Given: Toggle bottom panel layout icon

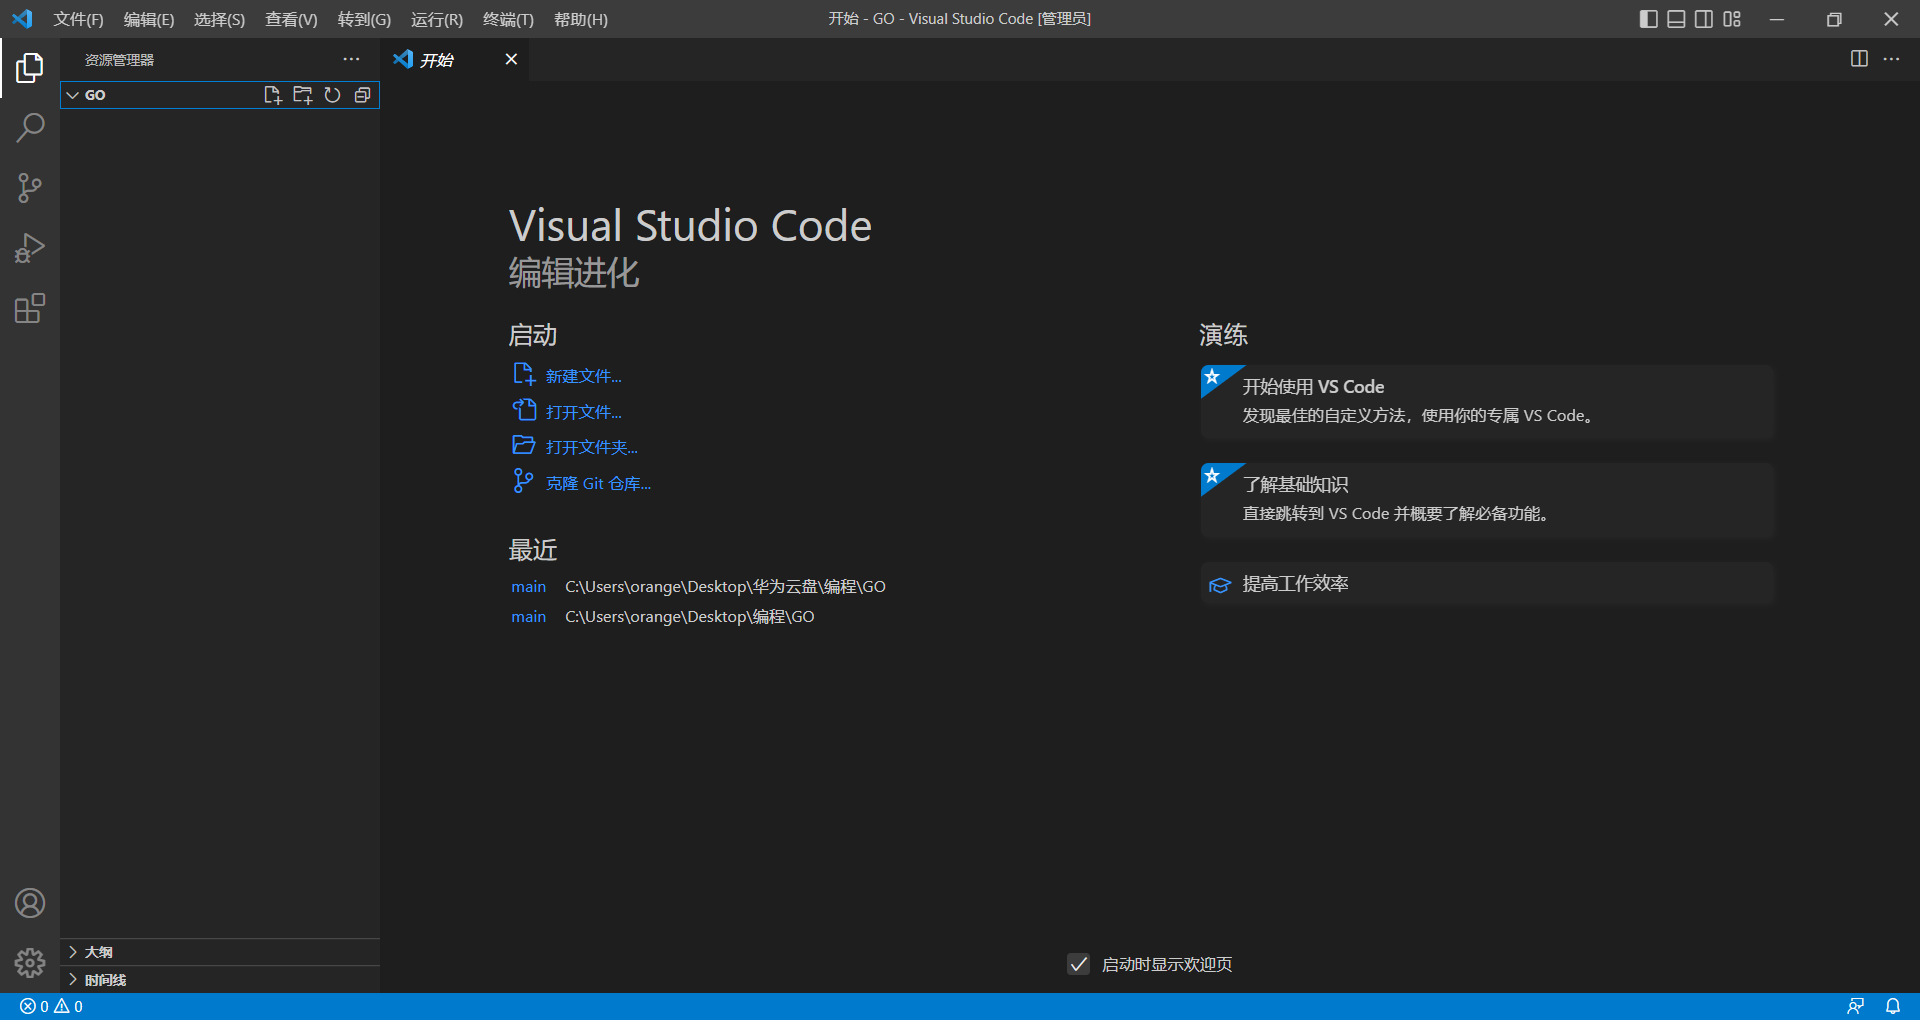Looking at the screenshot, I should (x=1677, y=19).
